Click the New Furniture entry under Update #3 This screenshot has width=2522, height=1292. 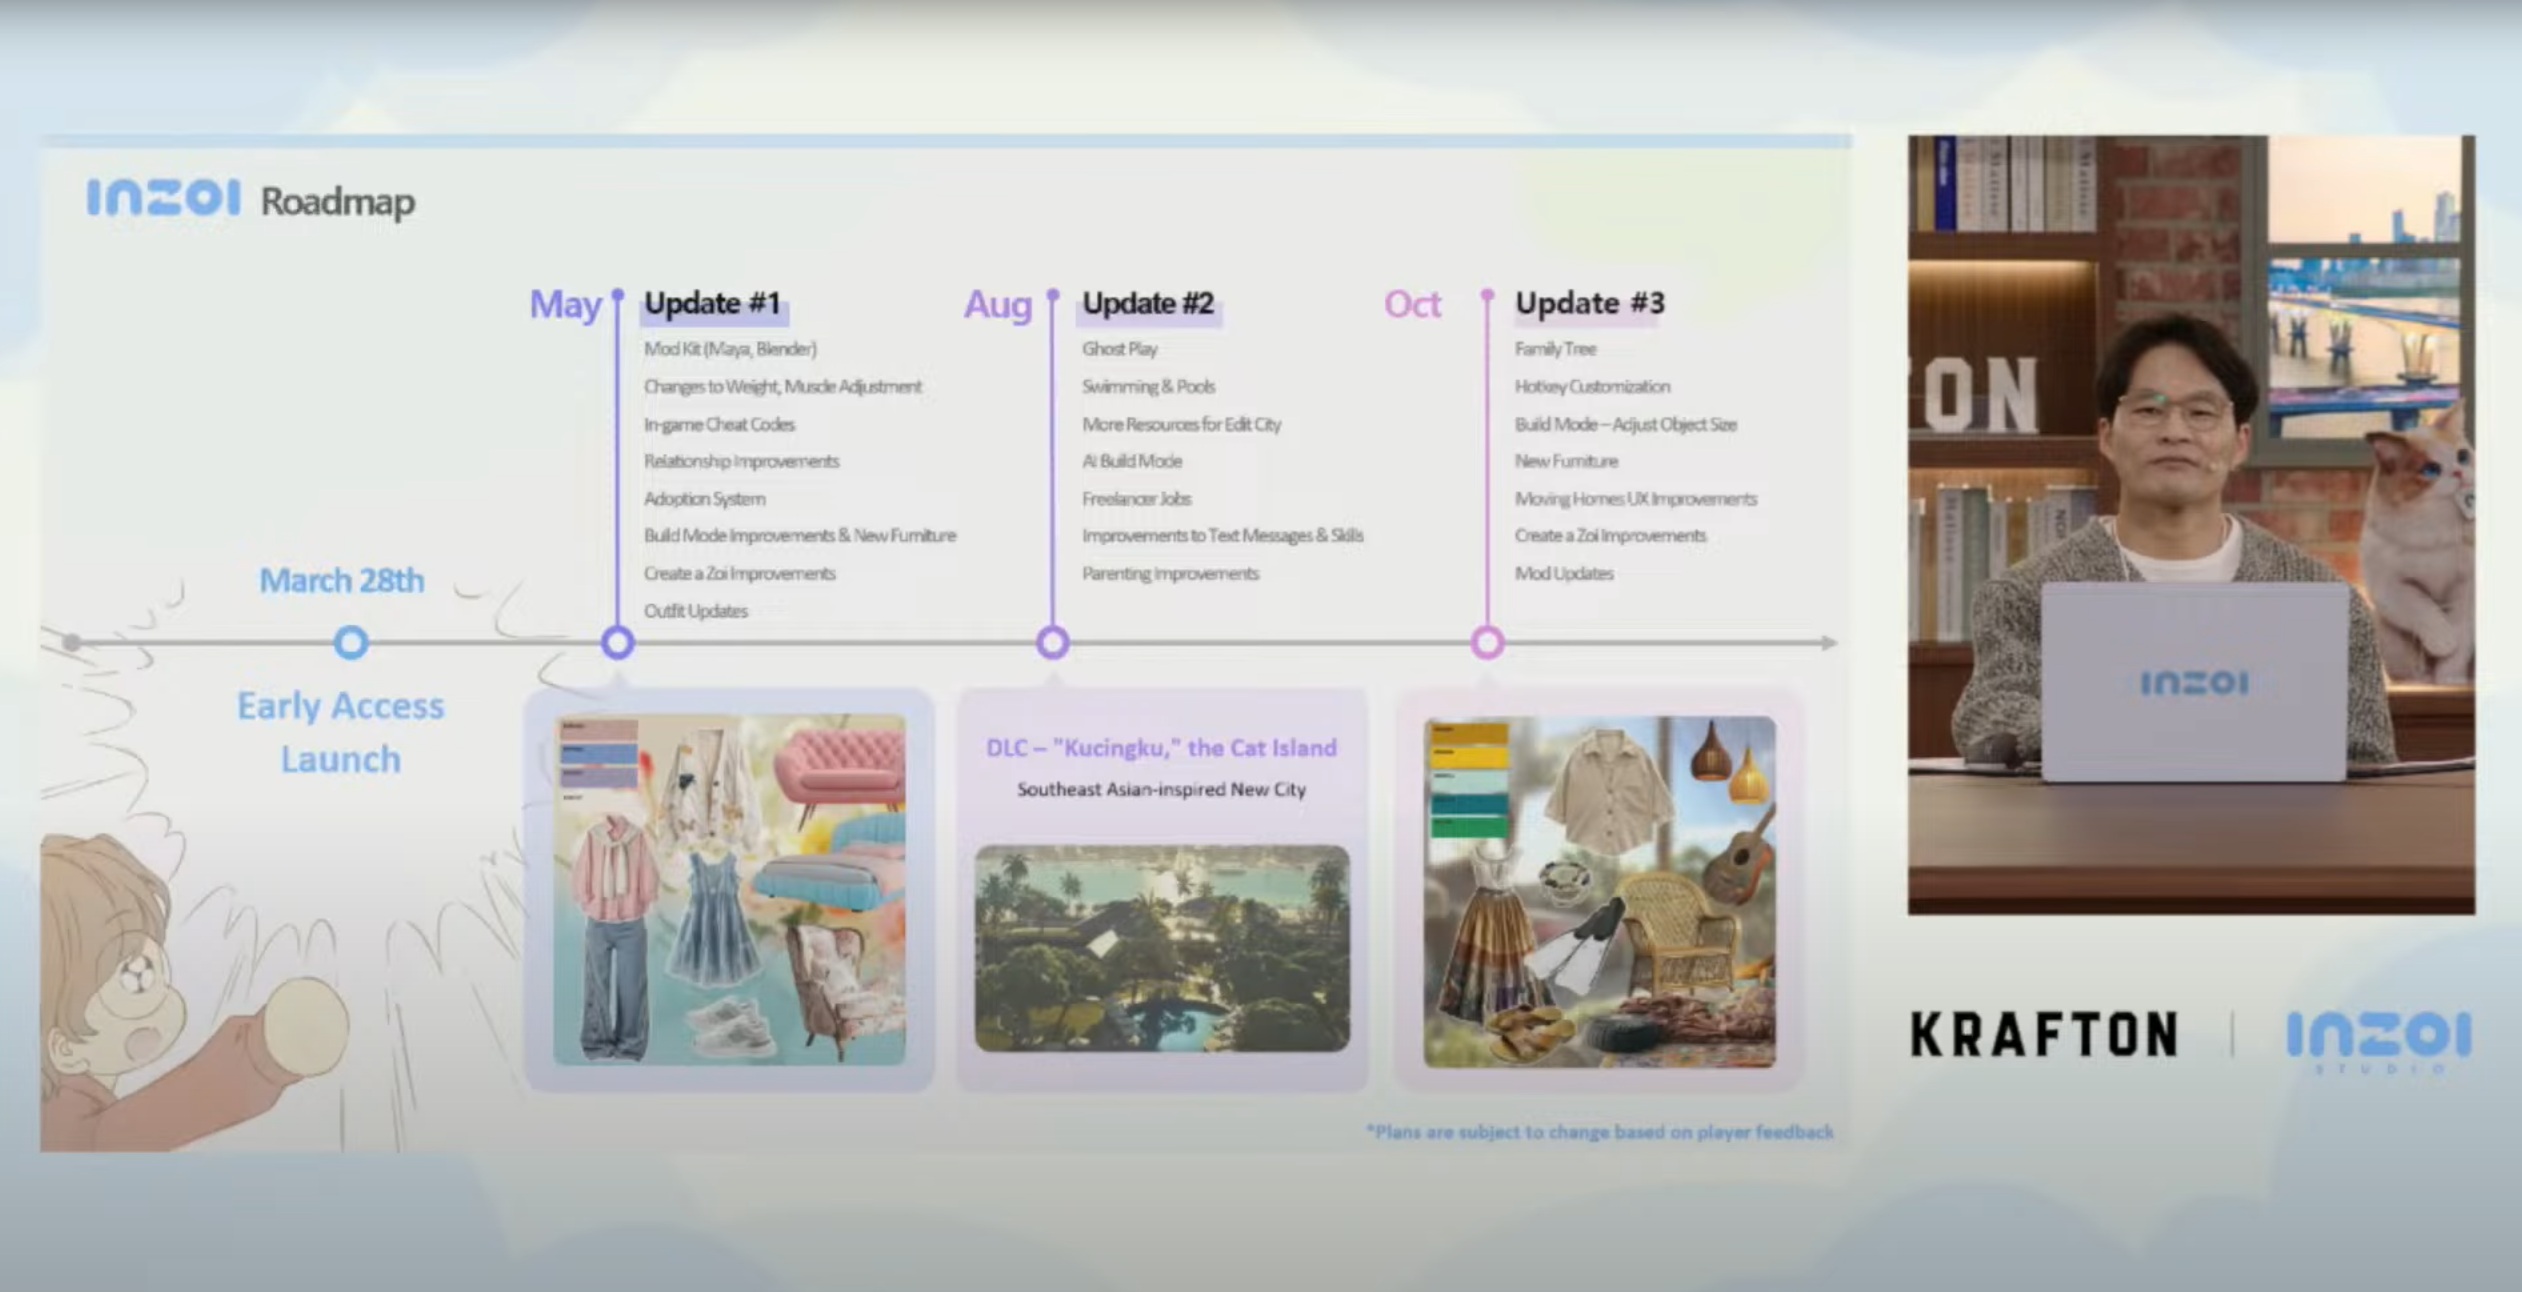[1566, 461]
